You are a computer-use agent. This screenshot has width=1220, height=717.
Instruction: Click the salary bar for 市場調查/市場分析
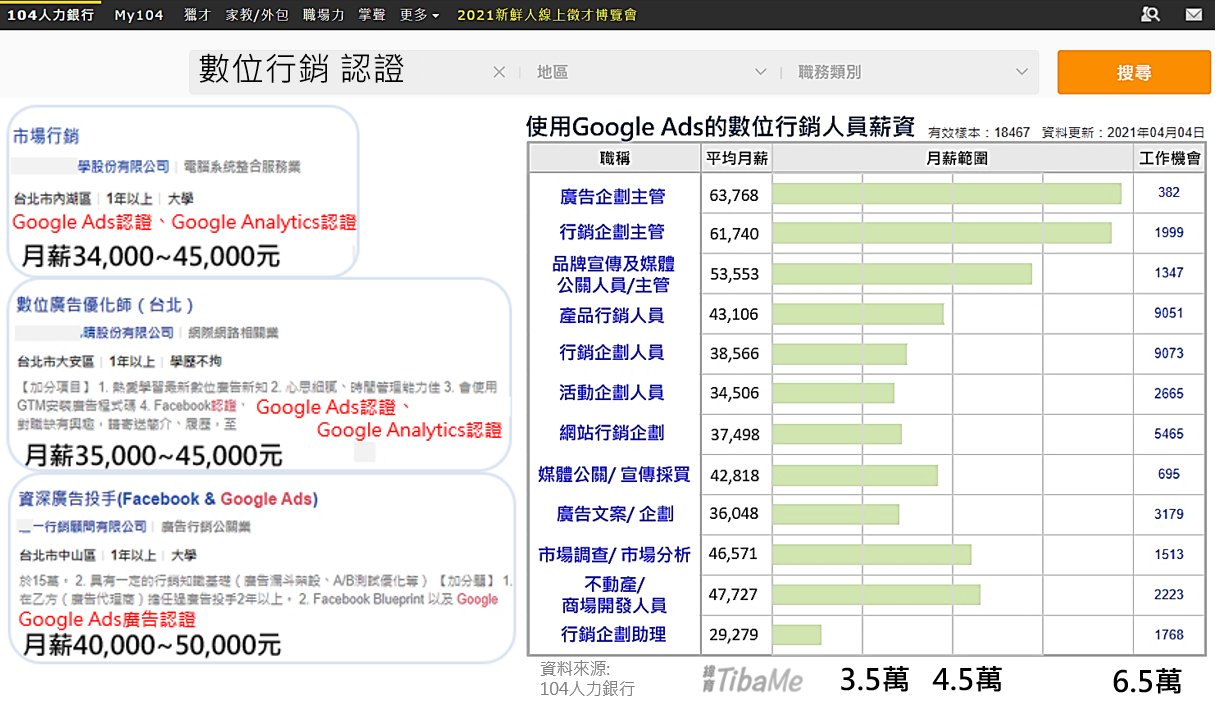tap(872, 554)
